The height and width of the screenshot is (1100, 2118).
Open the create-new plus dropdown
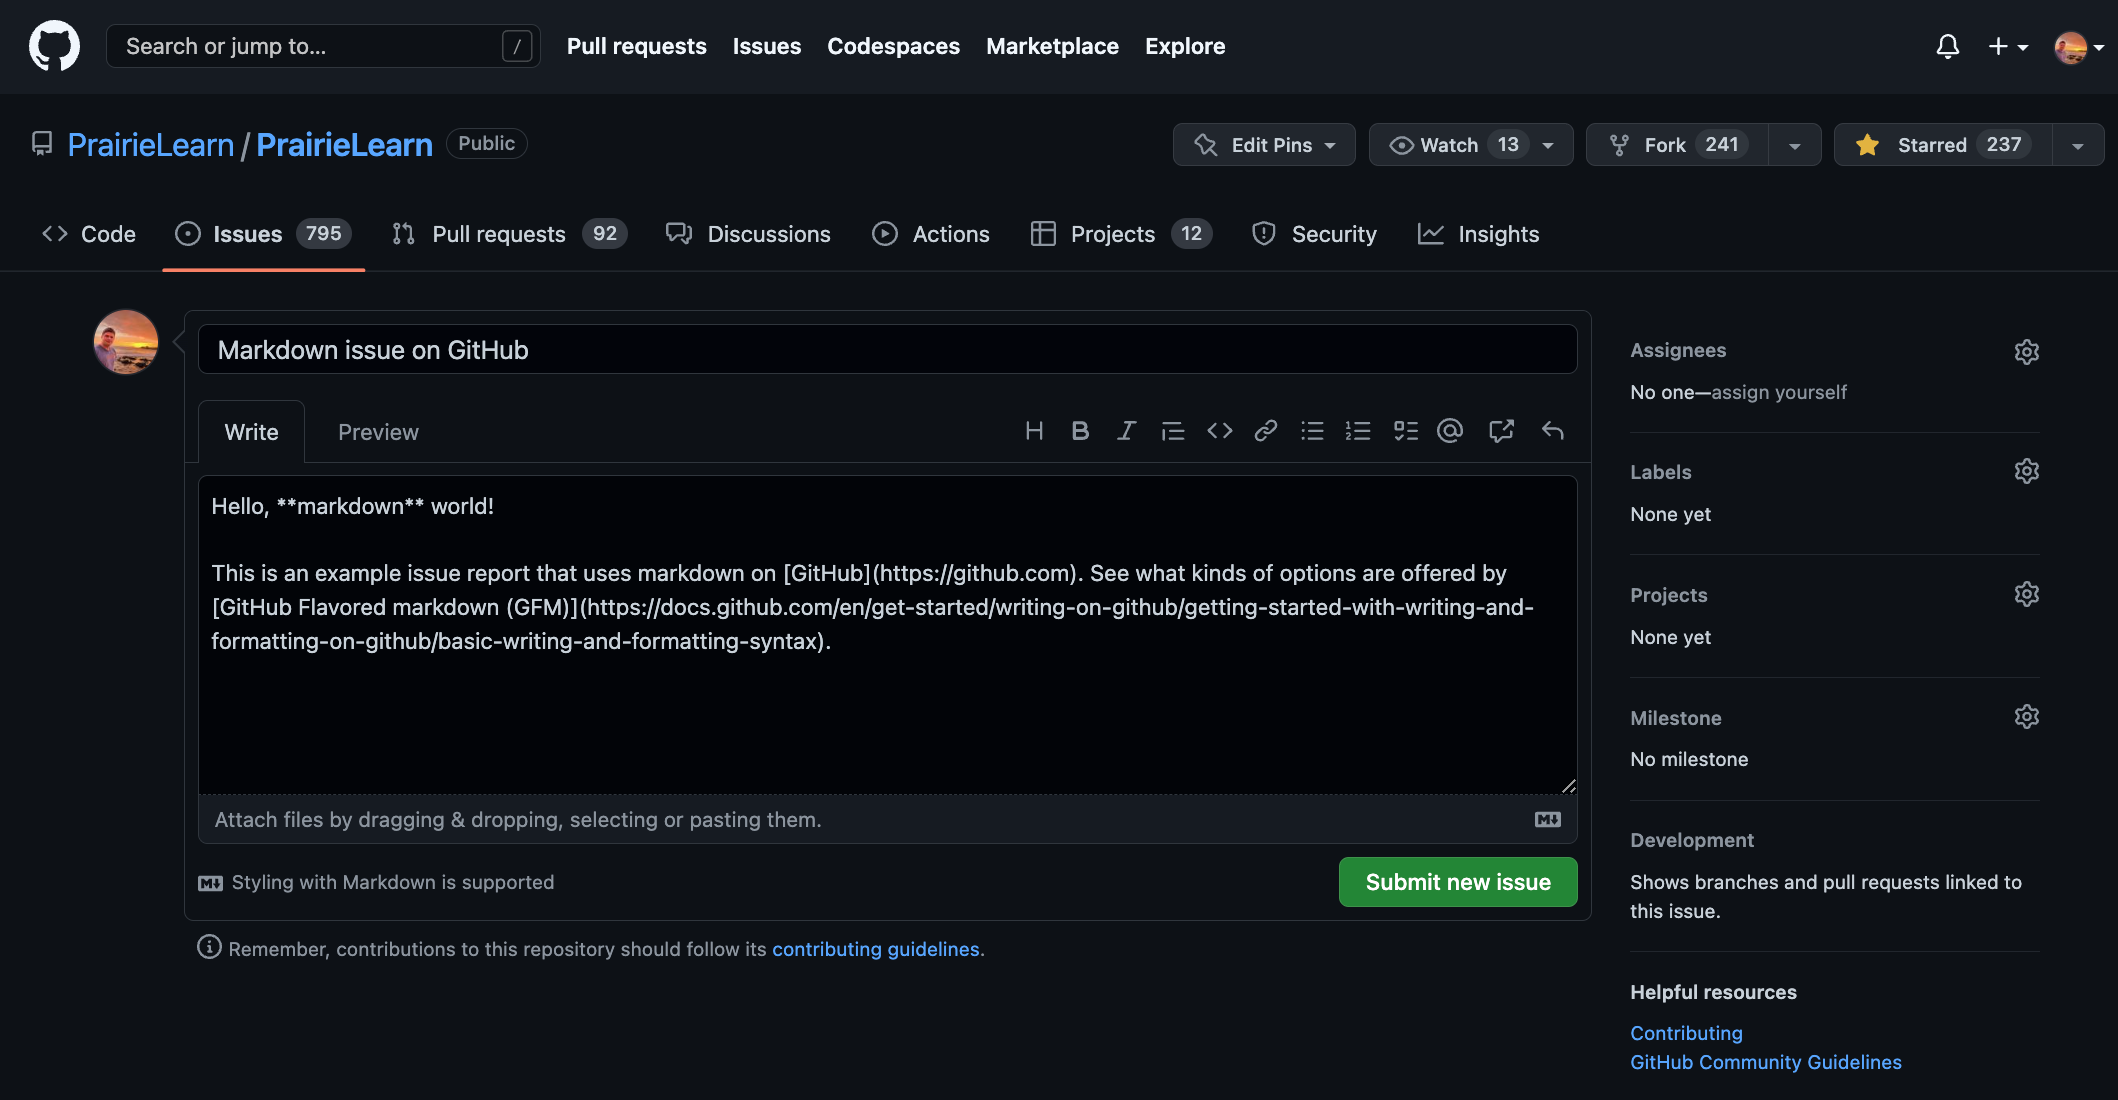click(x=2007, y=46)
